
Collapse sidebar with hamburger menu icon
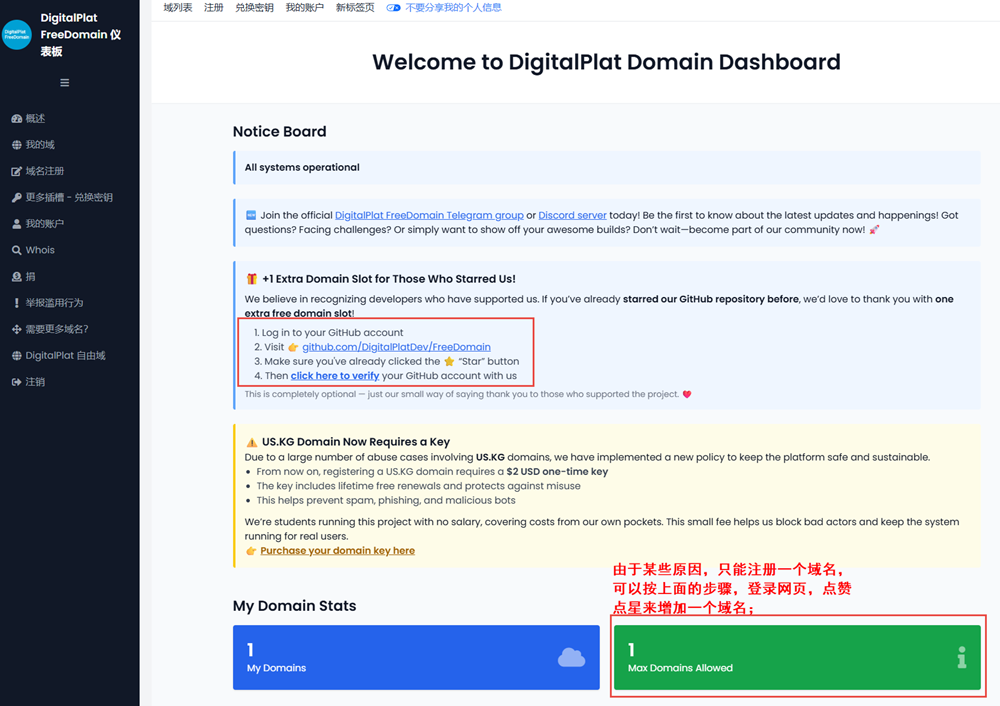click(64, 82)
